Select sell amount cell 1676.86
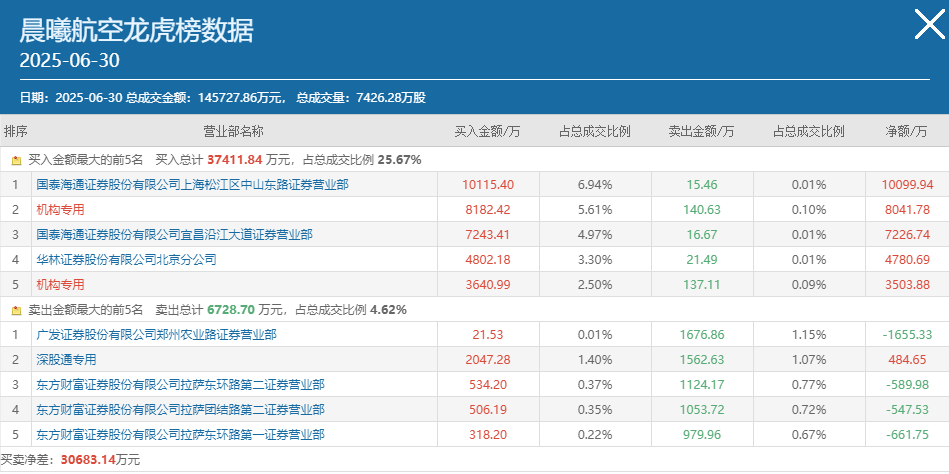Image resolution: width=949 pixels, height=474 pixels. 702,334
